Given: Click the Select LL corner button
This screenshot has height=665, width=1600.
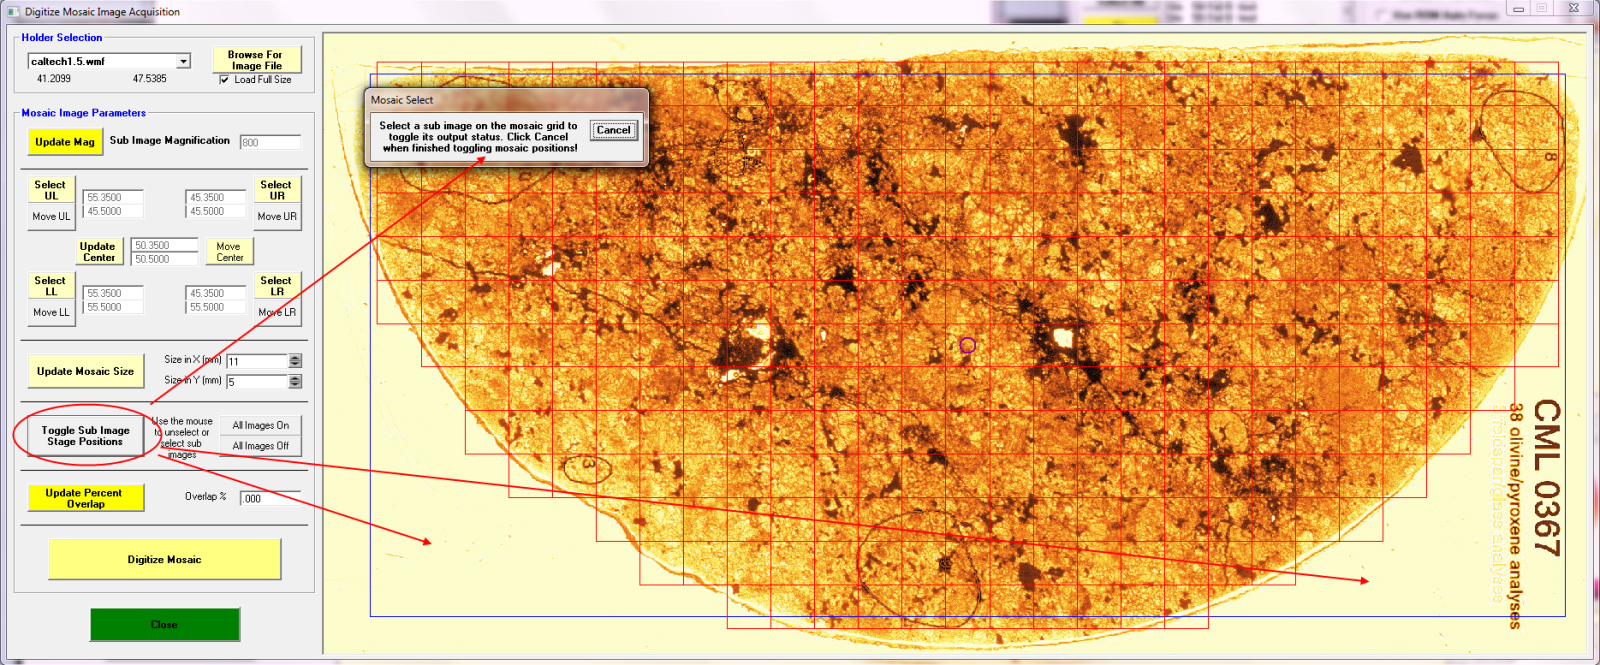Looking at the screenshot, I should point(50,286).
